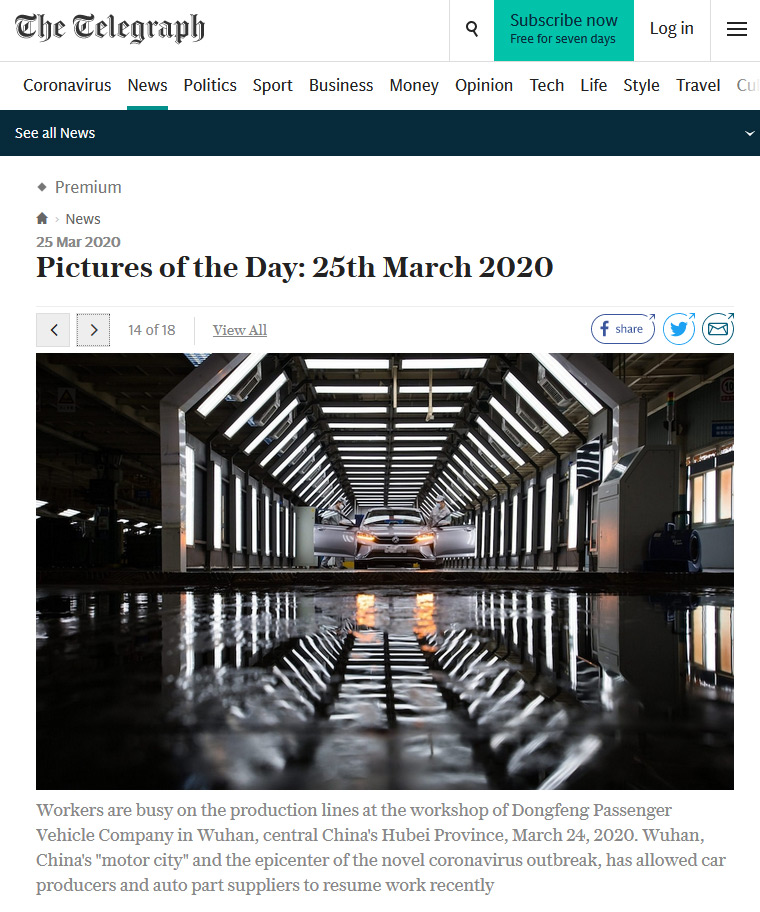Click the Subscribe now button
The image size is (760, 912).
pyautogui.click(x=563, y=30)
